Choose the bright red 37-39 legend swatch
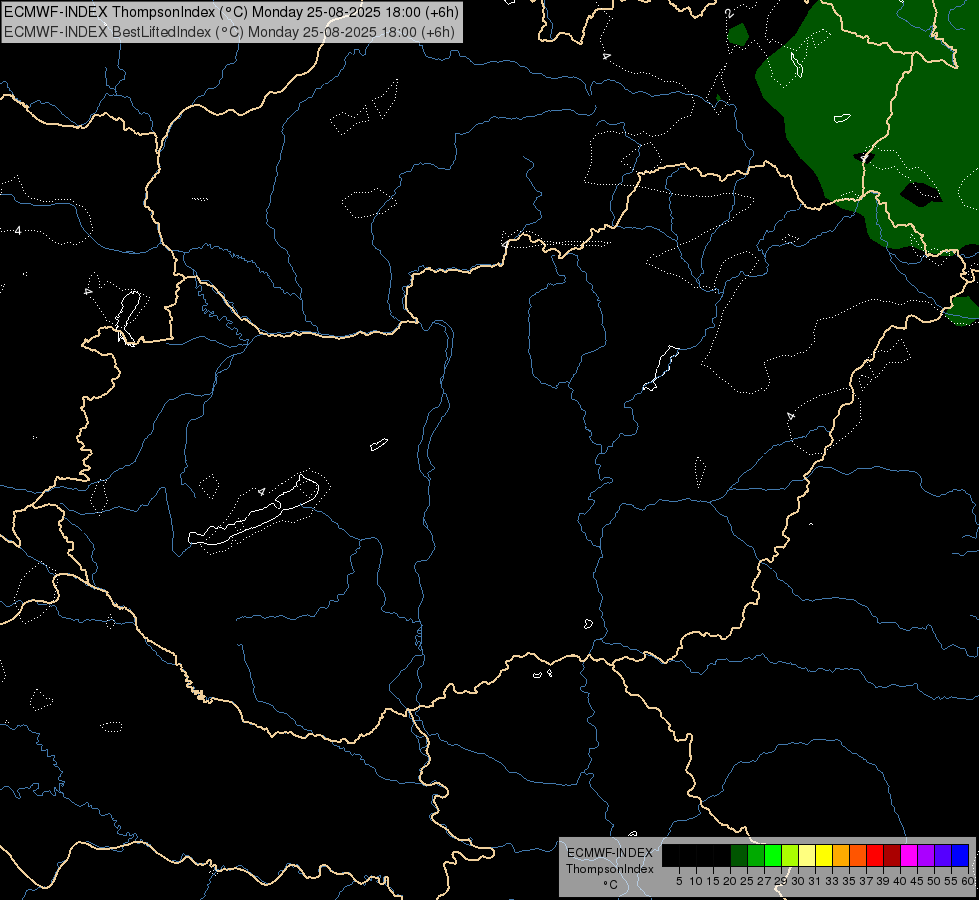979x900 pixels. pyautogui.click(x=875, y=855)
